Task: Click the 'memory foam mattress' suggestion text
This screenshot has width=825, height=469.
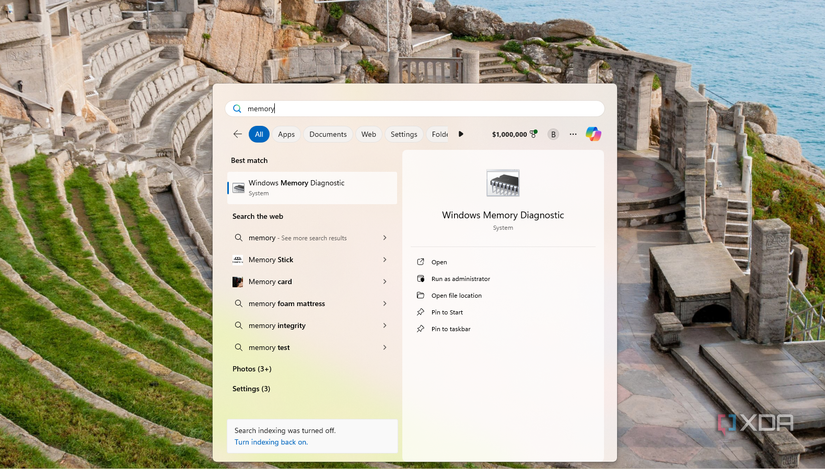Action: point(287,304)
